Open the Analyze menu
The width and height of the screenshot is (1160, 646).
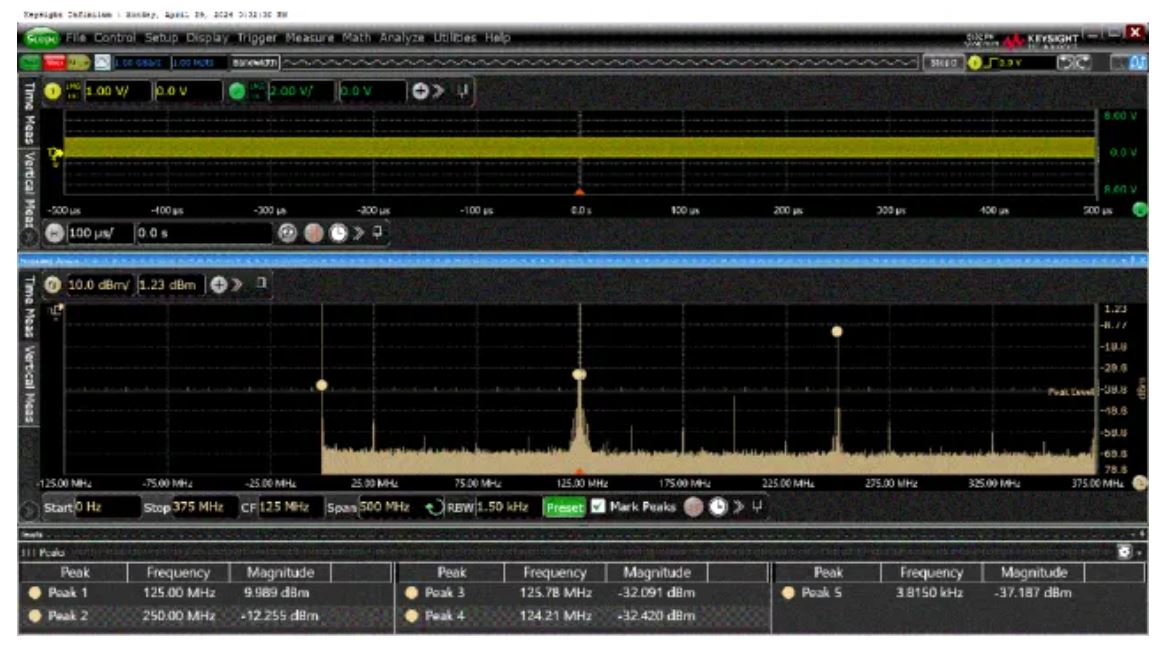(402, 37)
